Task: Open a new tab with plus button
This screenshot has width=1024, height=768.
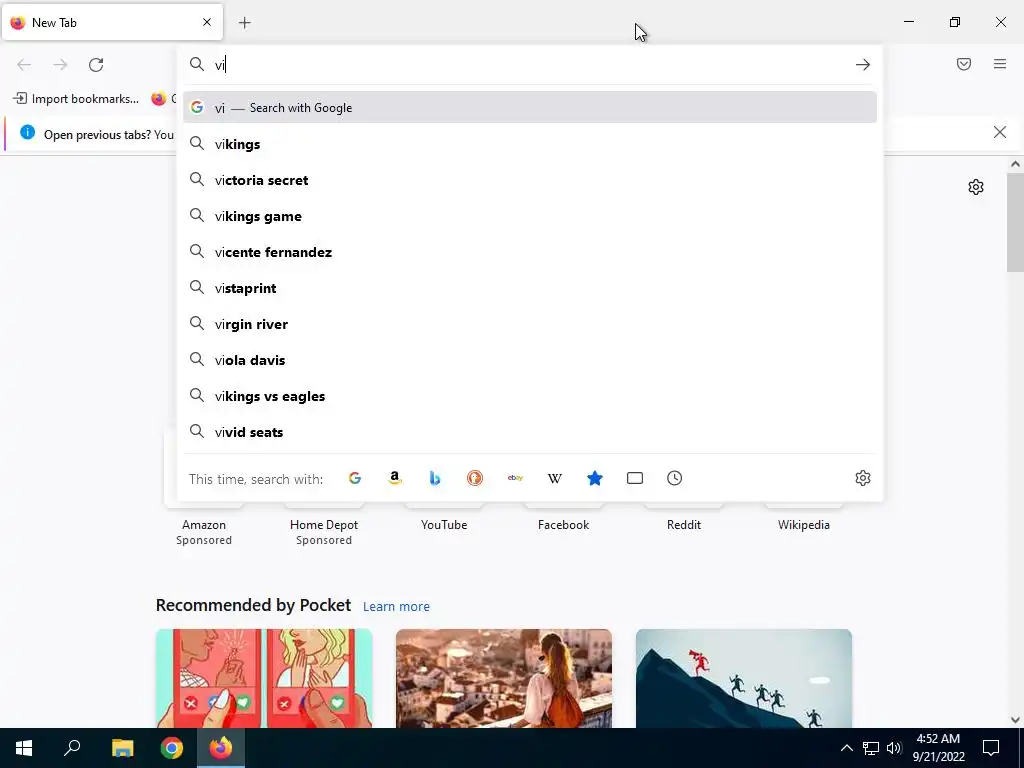Action: tap(245, 23)
